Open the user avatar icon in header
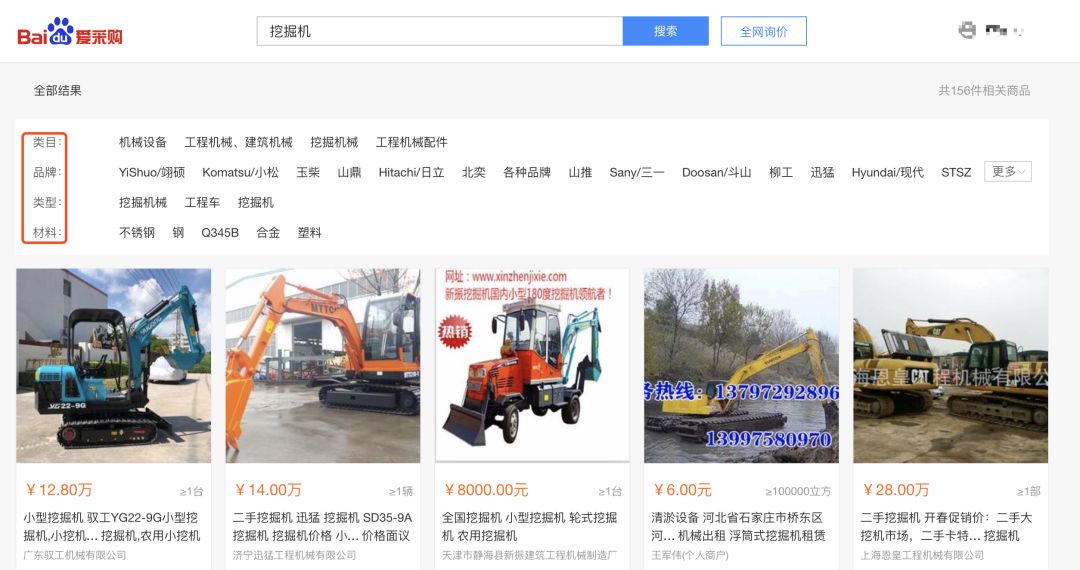Image resolution: width=1080 pixels, height=570 pixels. pos(967,30)
